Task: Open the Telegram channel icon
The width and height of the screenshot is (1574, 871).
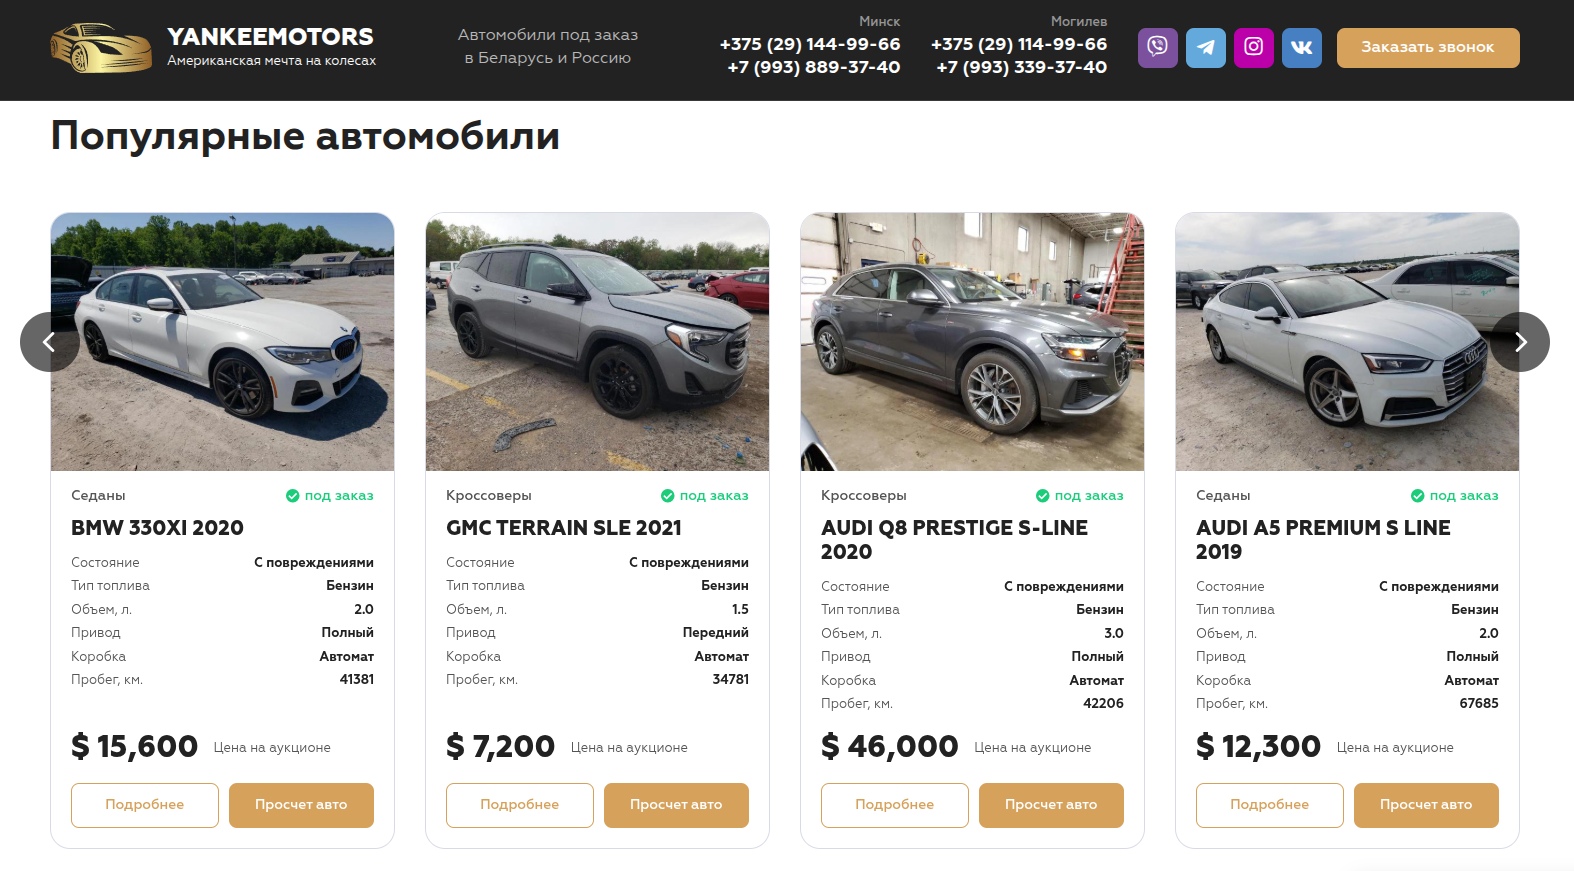Action: [x=1206, y=47]
